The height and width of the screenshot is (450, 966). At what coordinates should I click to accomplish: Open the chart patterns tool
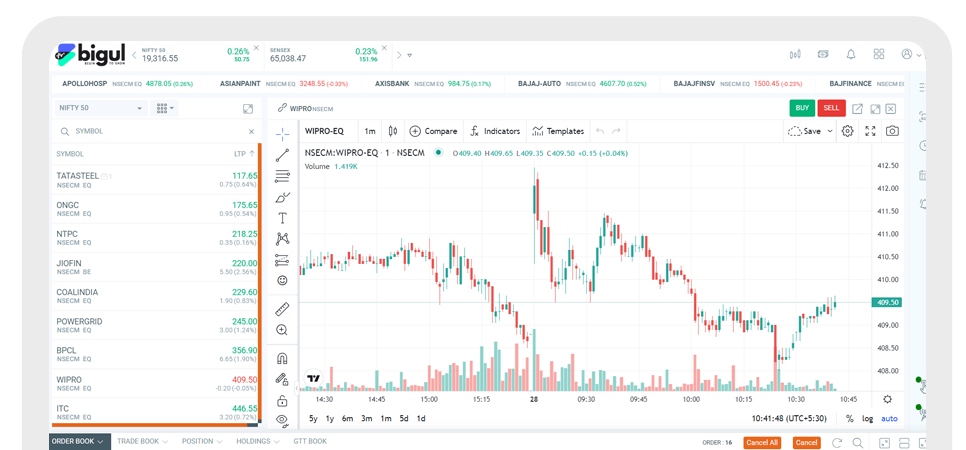282,239
